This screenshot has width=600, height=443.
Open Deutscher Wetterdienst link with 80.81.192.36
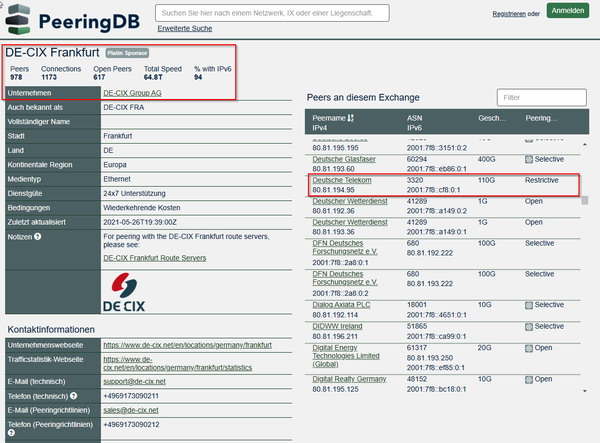pyautogui.click(x=350, y=201)
